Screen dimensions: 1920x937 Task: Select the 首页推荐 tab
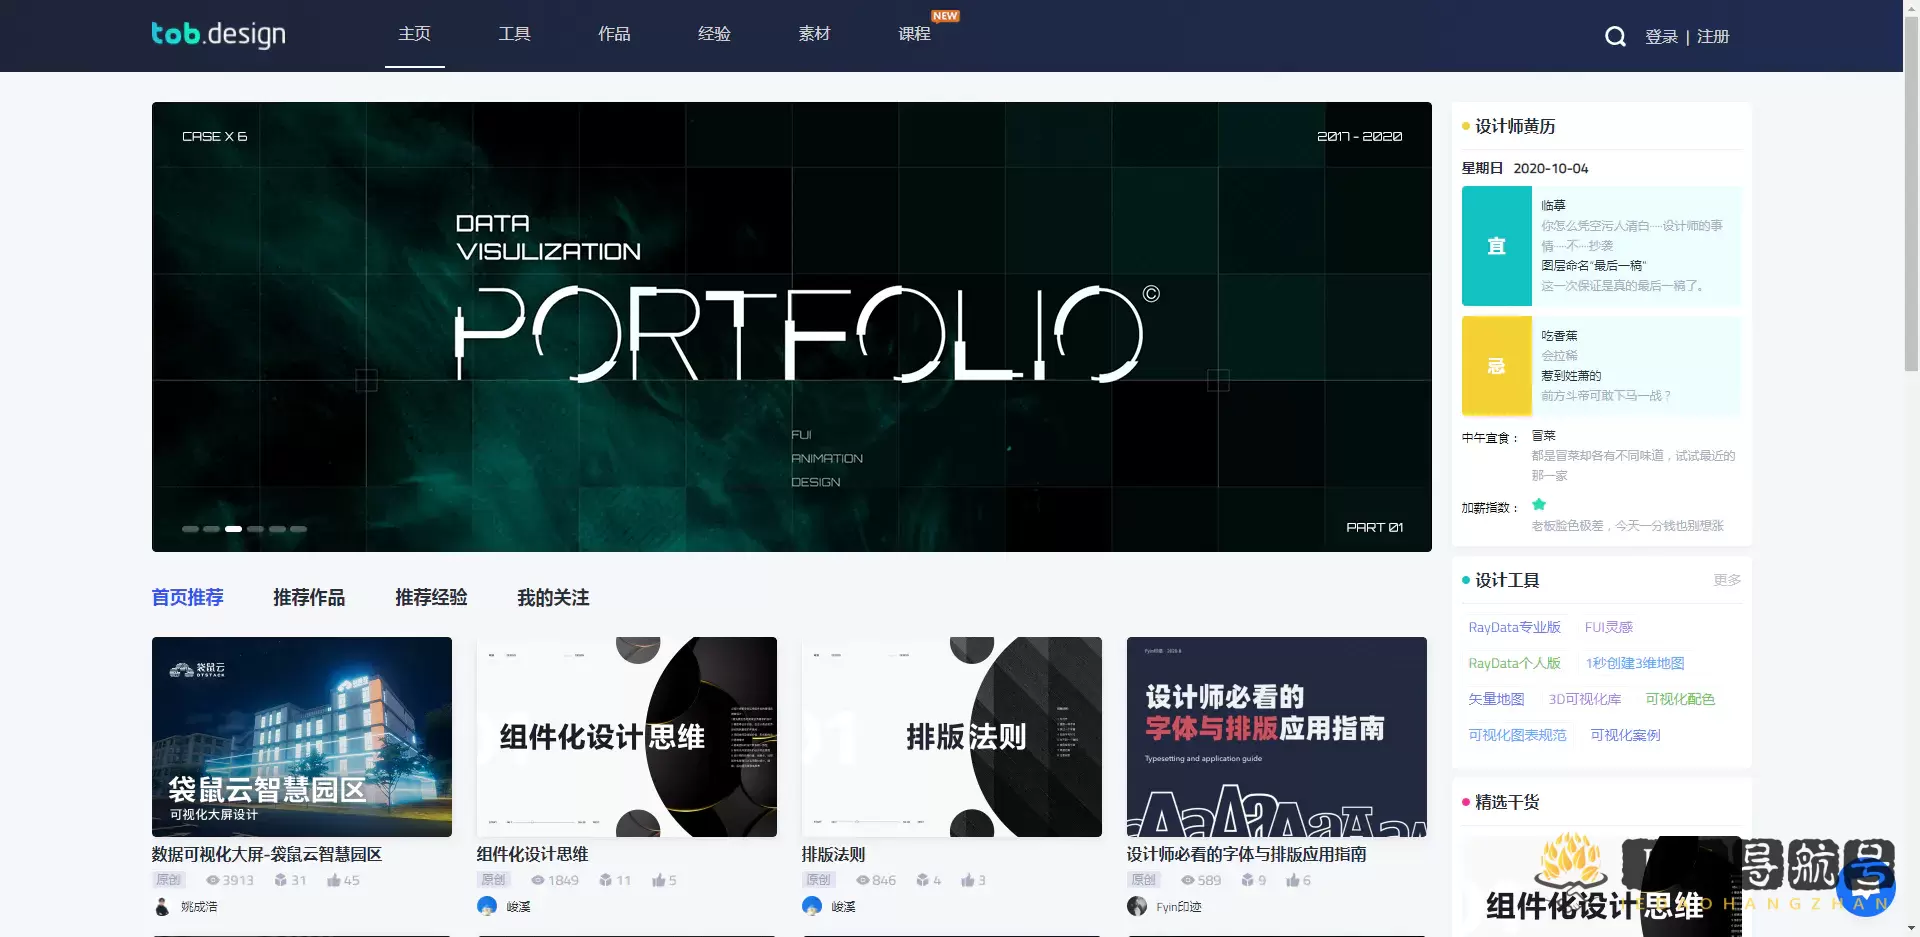point(188,598)
